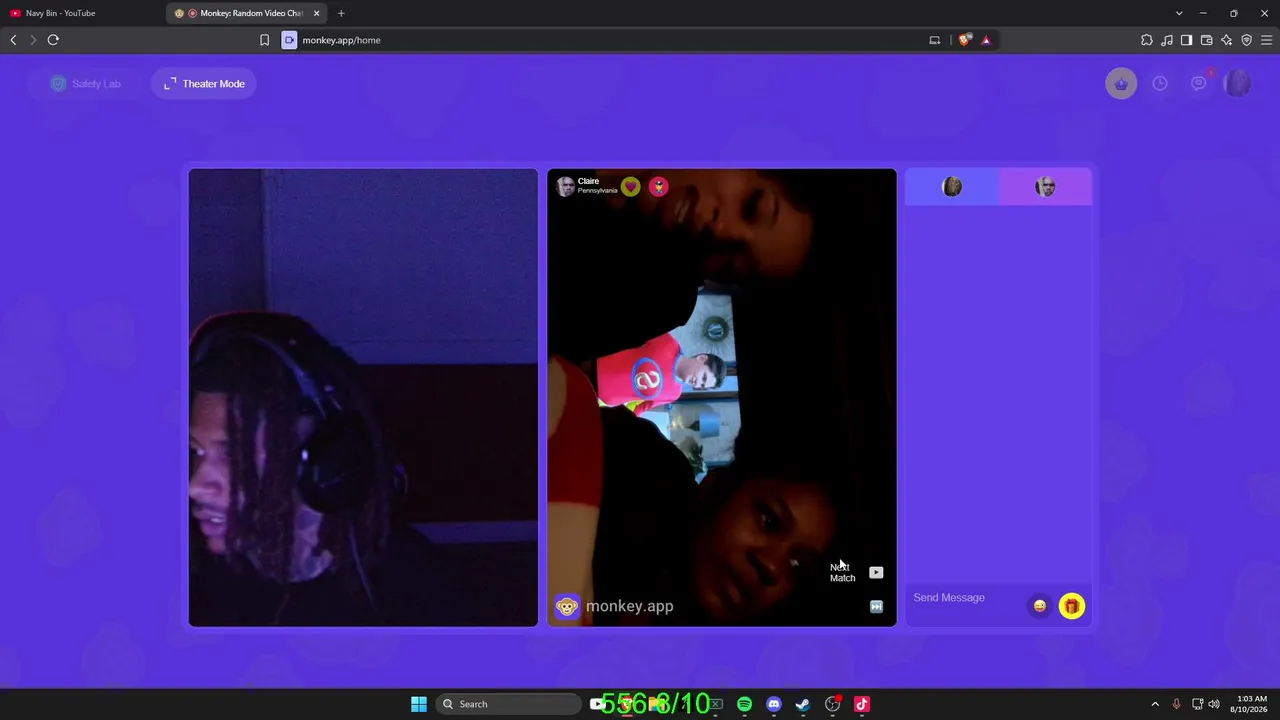Open the emoji picker in chat
The image size is (1280, 720).
tap(1040, 606)
